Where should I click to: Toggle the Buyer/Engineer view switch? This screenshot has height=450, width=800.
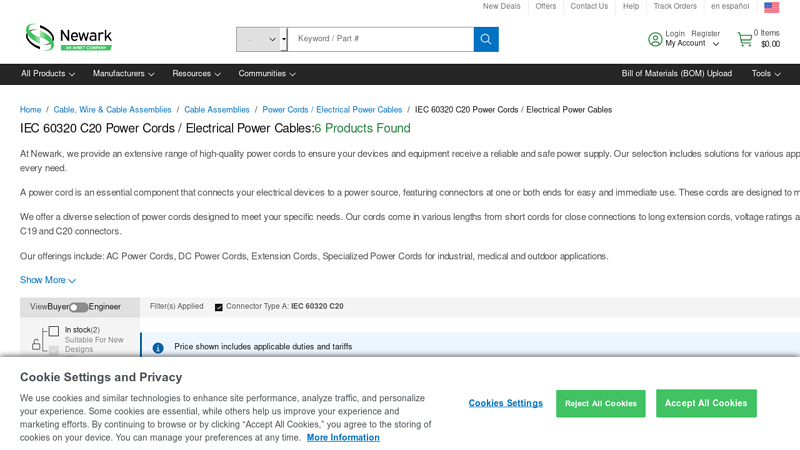tap(78, 307)
